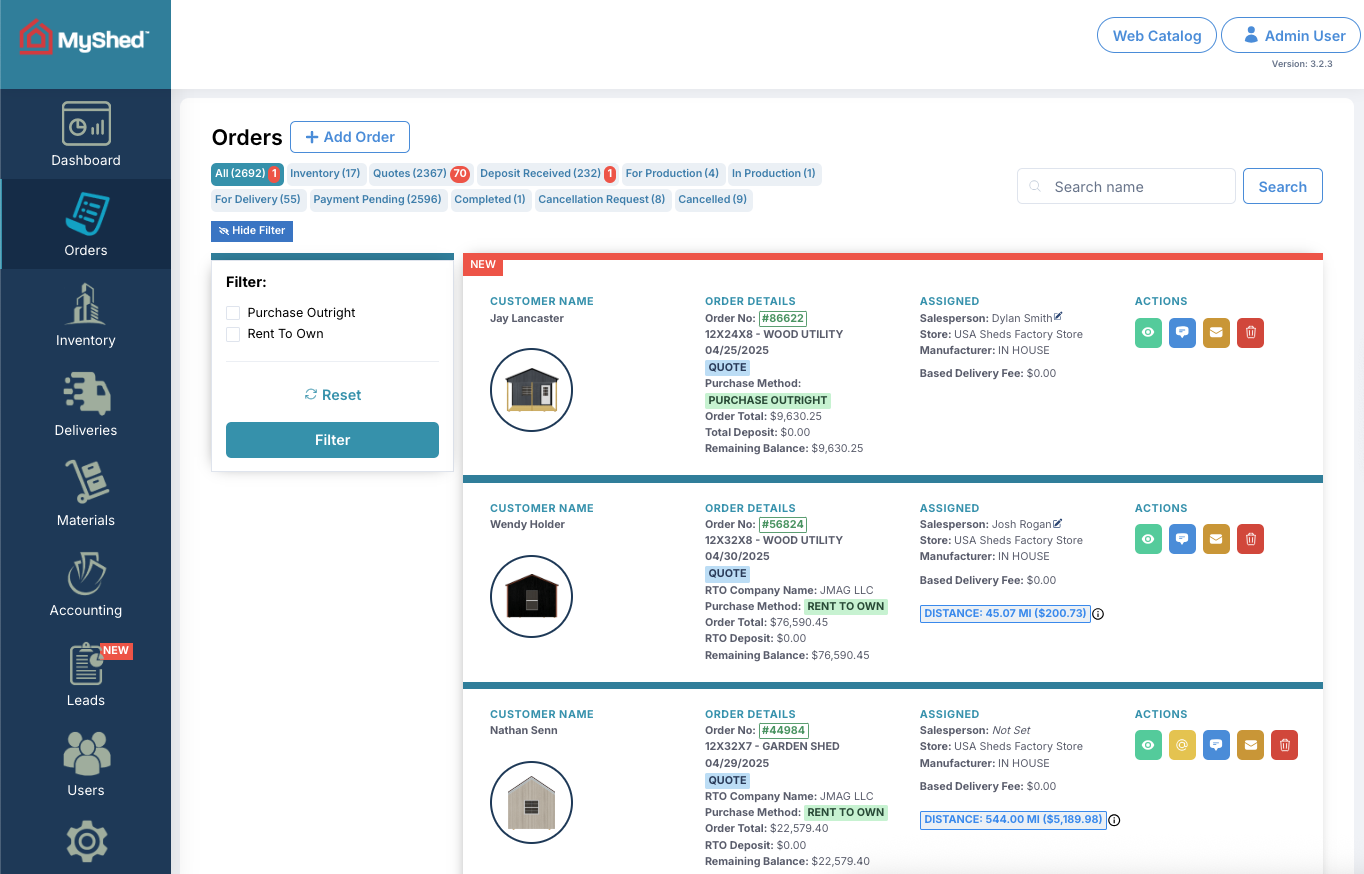1364x874 pixels.
Task: View Jay Lancaster's order details via eye icon
Action: click(x=1148, y=333)
